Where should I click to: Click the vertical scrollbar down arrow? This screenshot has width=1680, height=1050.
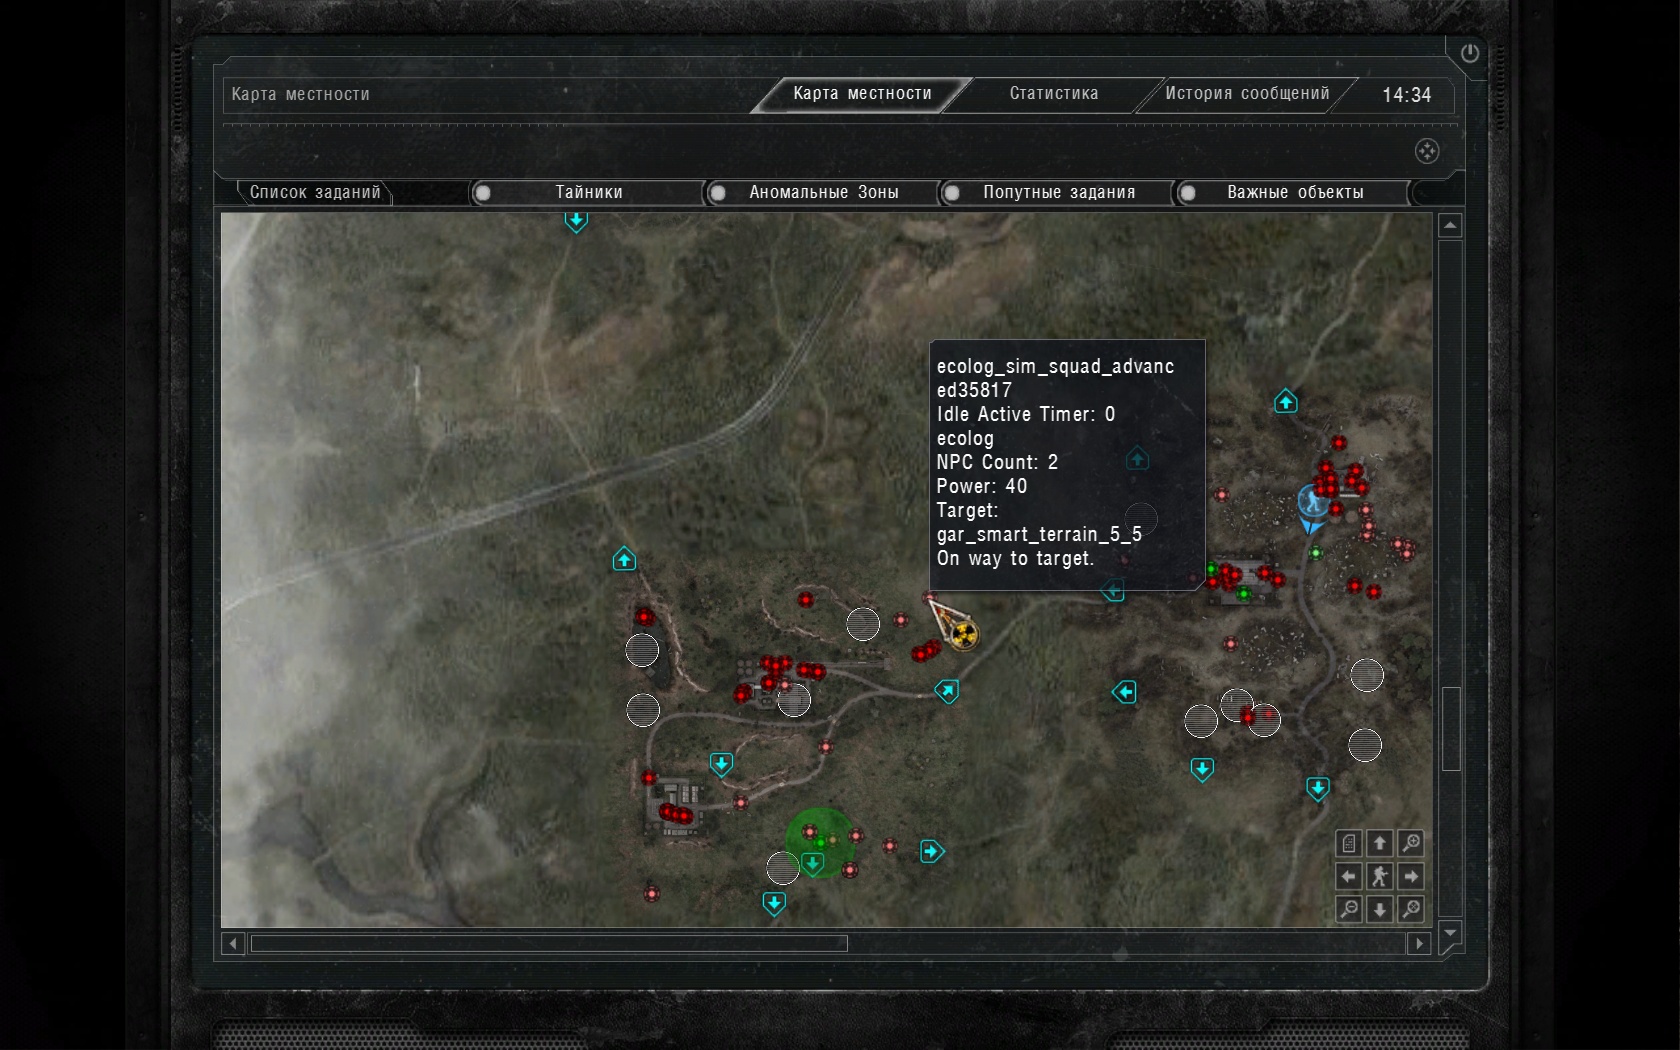(x=1450, y=934)
